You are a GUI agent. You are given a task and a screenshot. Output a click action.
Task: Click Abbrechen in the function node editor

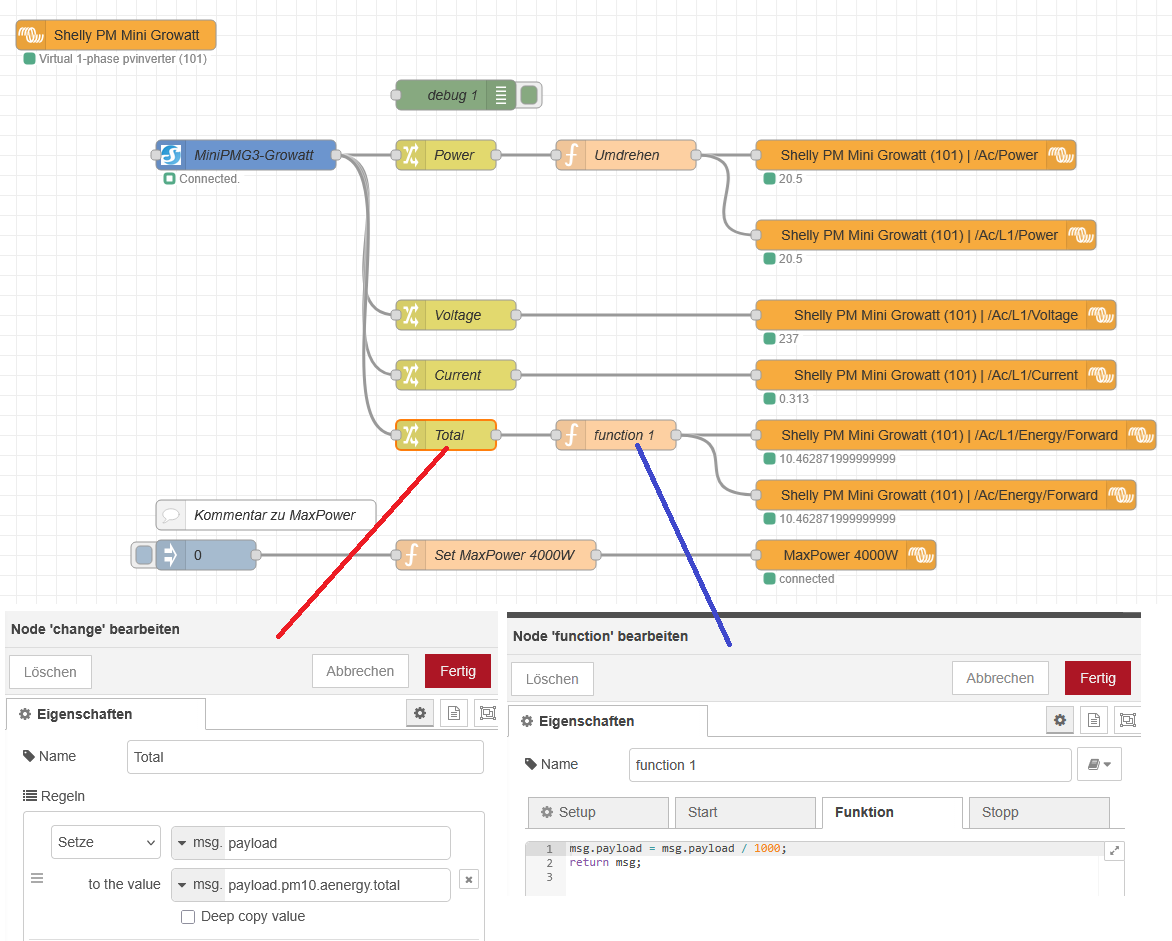[999, 678]
